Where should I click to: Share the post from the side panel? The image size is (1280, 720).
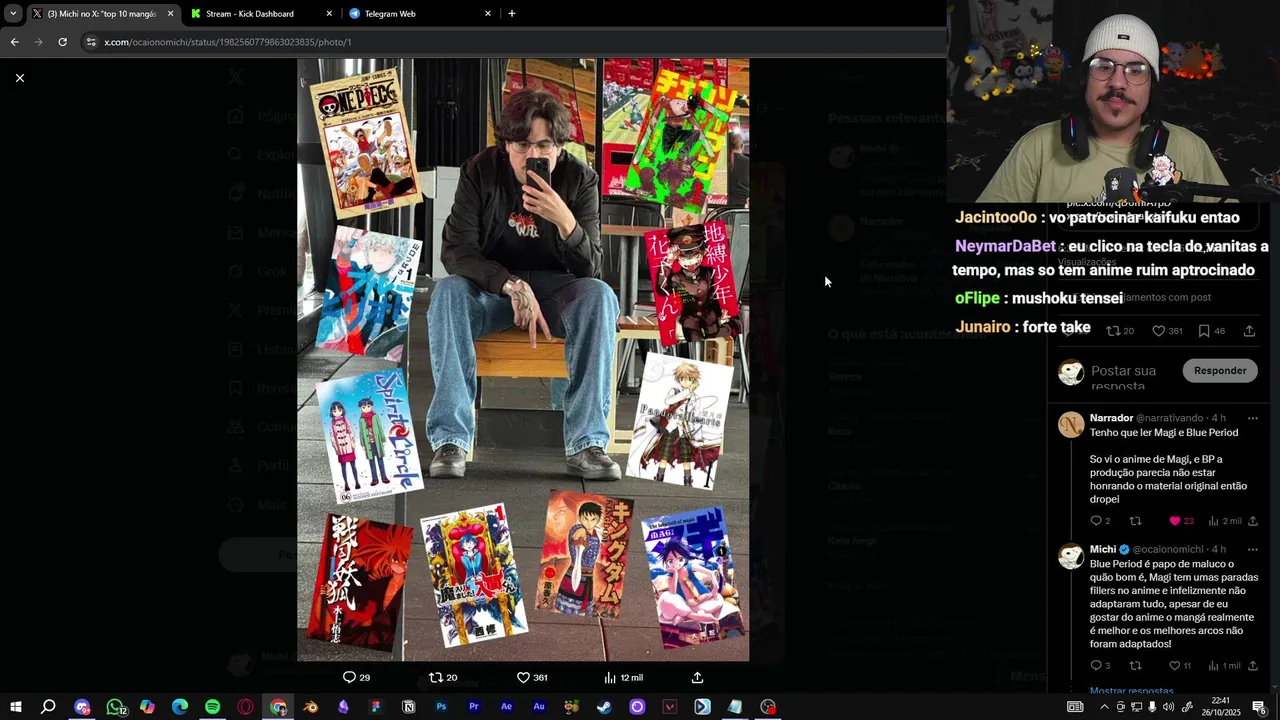tap(1249, 331)
